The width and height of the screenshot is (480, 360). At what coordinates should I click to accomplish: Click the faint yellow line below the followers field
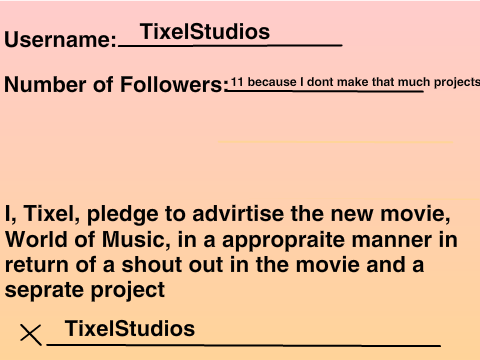[x=336, y=142]
